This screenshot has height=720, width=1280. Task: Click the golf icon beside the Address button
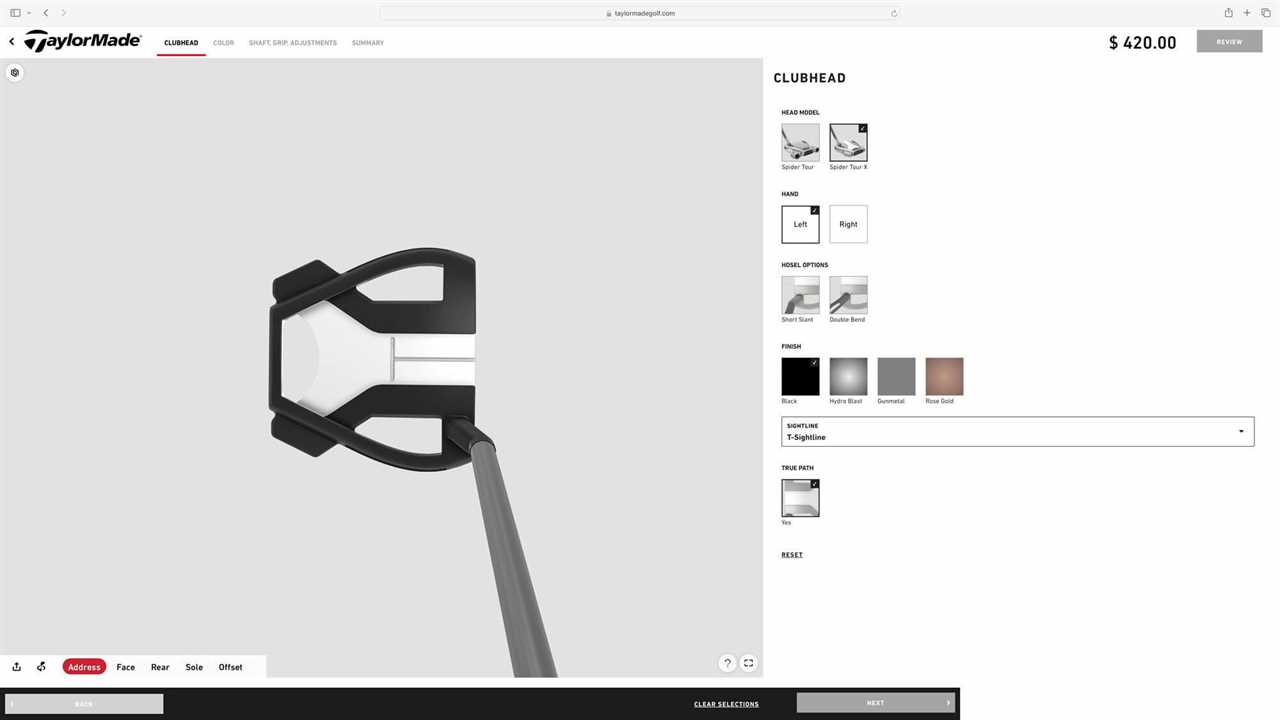41,667
